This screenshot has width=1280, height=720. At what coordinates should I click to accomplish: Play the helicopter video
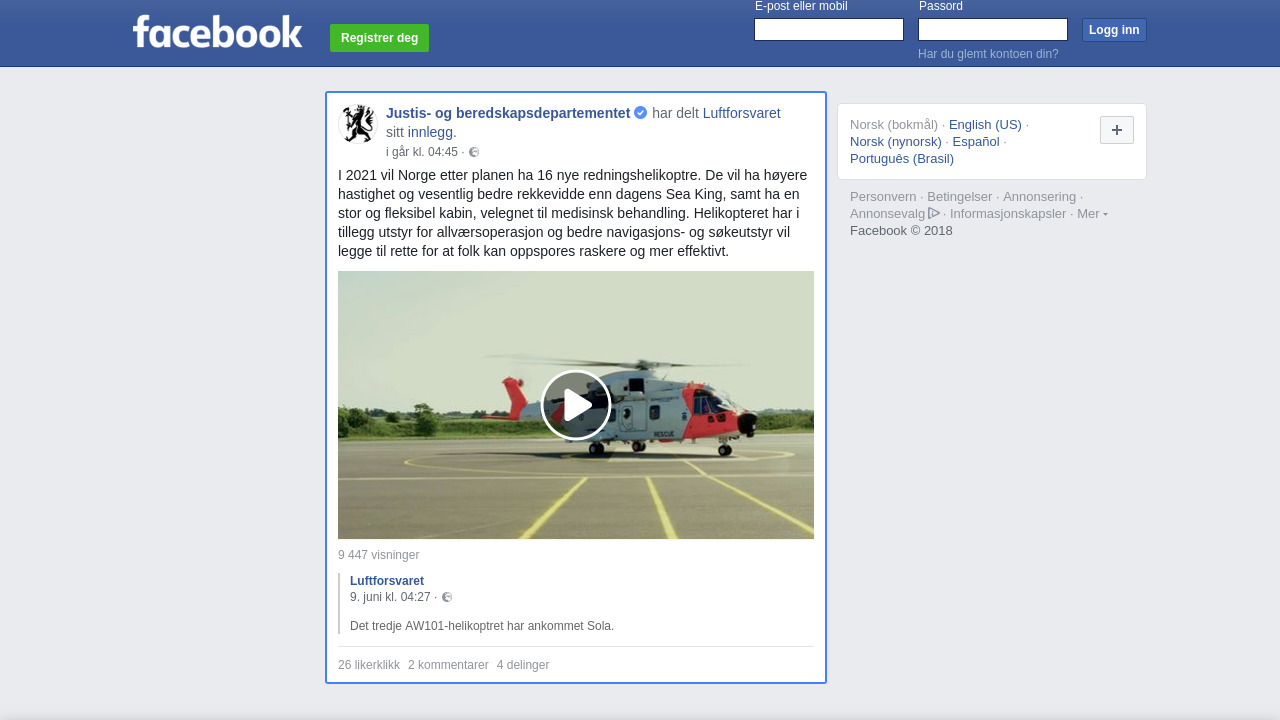click(576, 405)
